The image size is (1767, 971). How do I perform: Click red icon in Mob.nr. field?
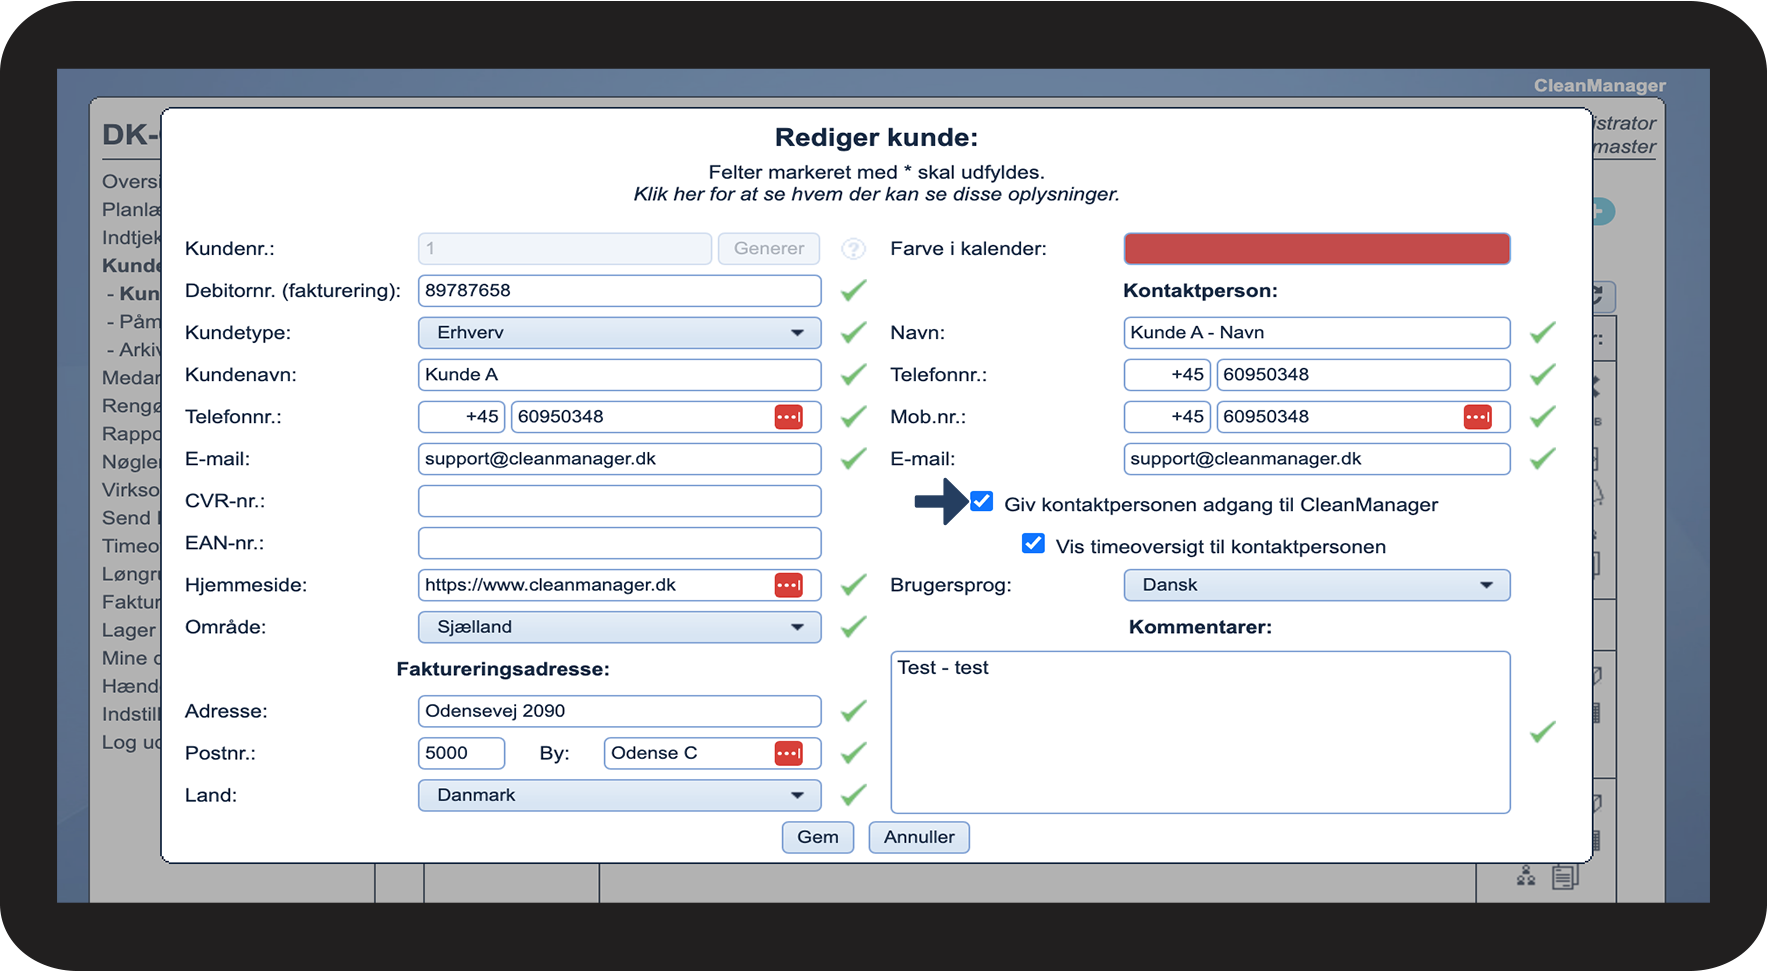click(1477, 417)
